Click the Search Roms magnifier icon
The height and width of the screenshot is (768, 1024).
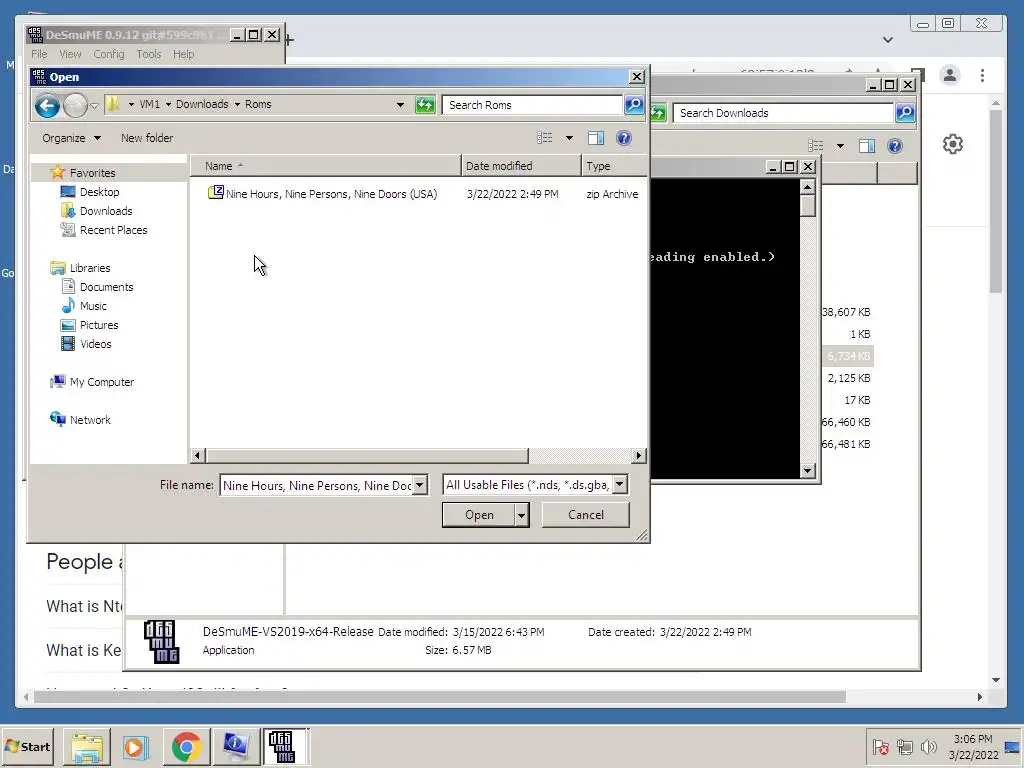[x=633, y=104]
